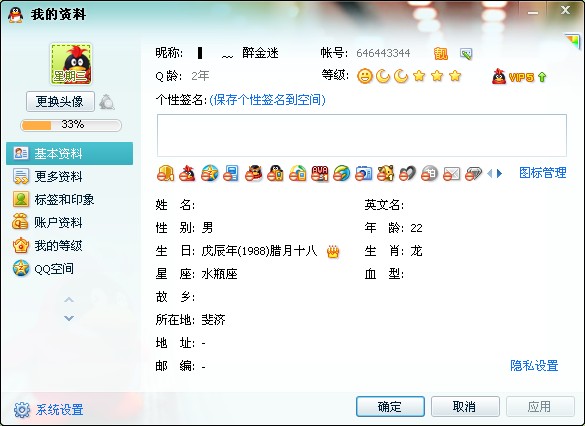Screen dimensions: 585x426
Task: Click the diamond service icon
Action: pos(473,173)
